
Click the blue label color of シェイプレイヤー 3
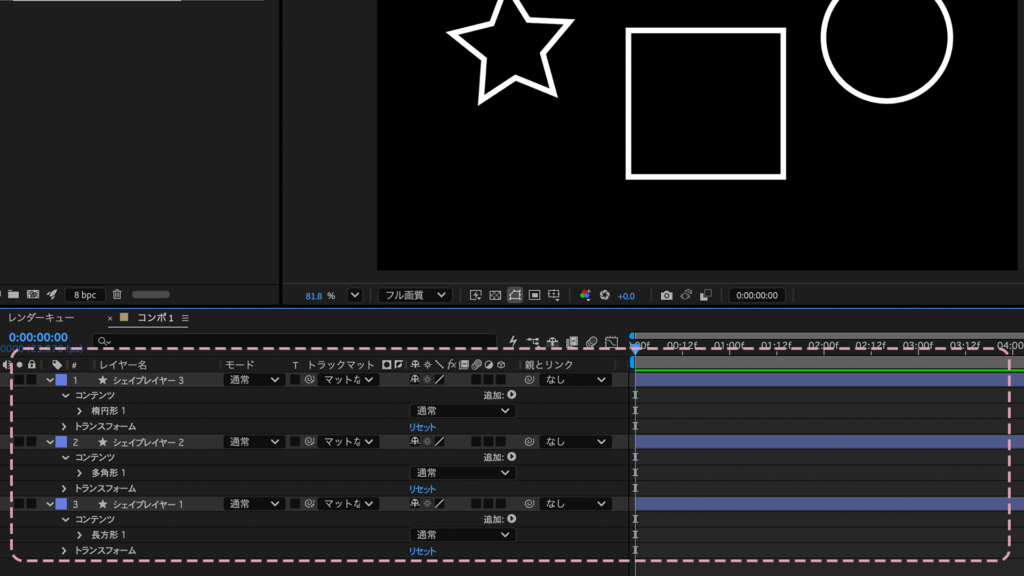point(61,379)
